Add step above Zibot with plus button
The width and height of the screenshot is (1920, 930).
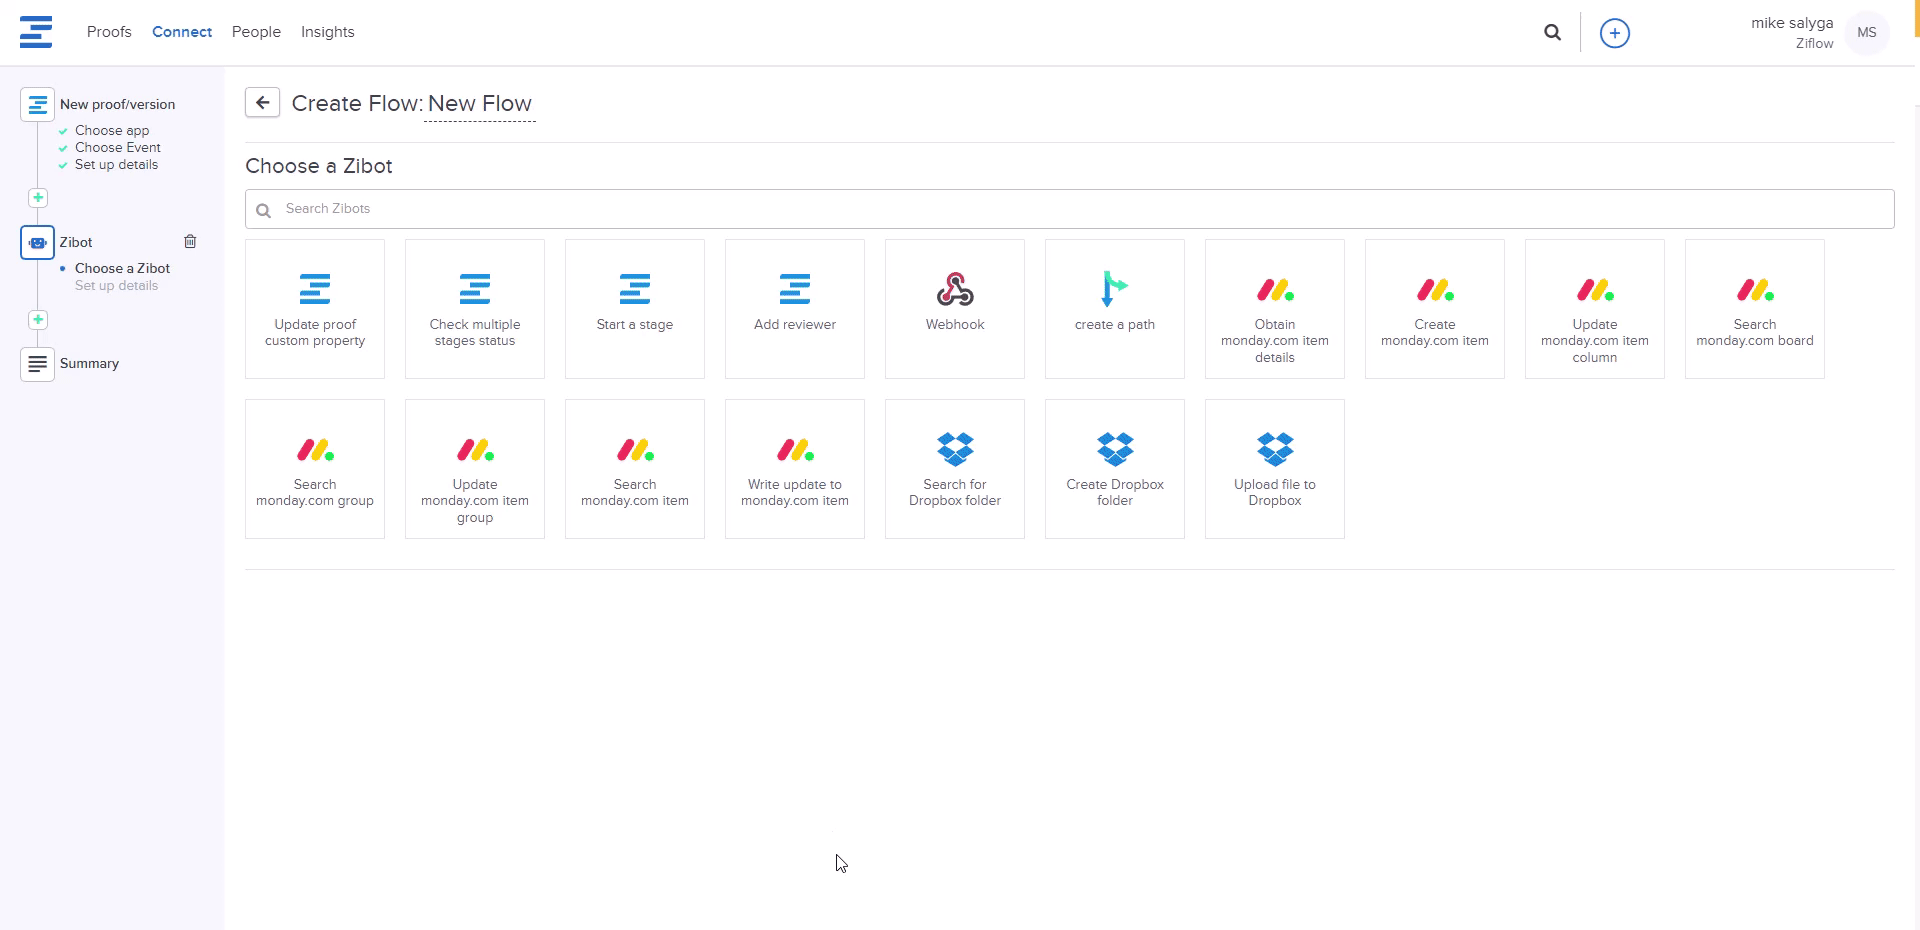pyautogui.click(x=38, y=198)
